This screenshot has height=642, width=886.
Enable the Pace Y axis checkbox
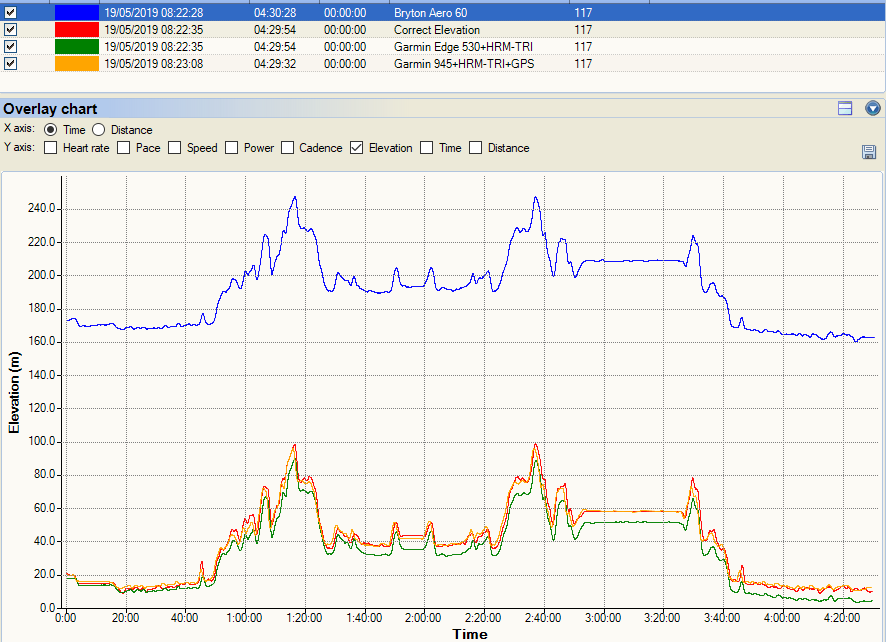tap(123, 148)
